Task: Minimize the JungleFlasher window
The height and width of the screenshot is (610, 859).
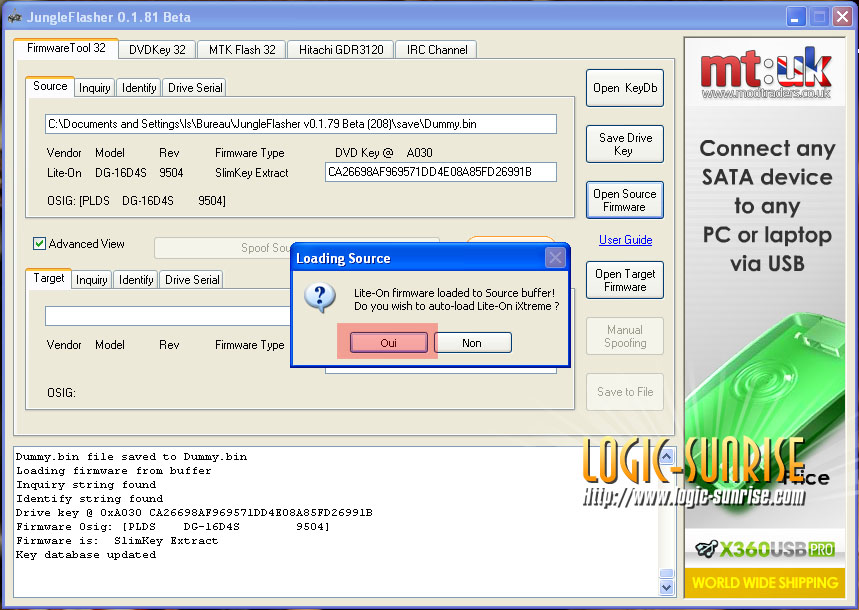Action: click(x=795, y=17)
